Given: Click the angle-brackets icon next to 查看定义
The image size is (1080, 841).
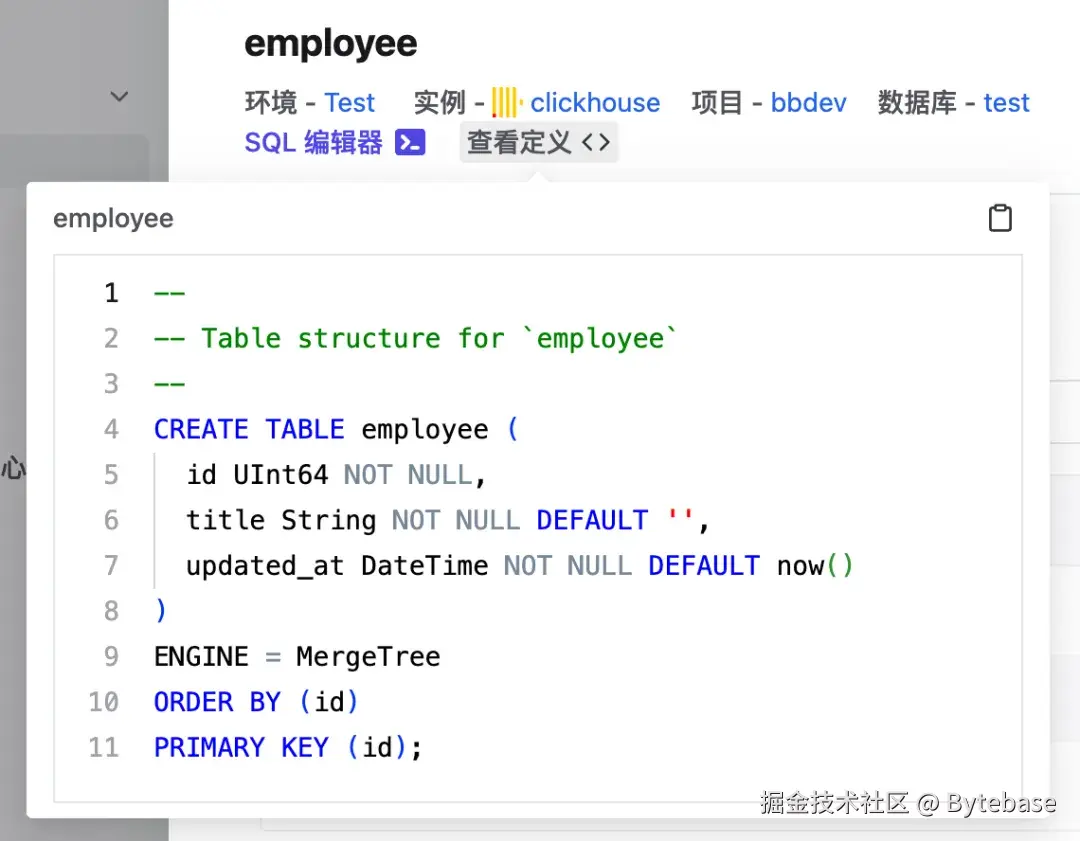Looking at the screenshot, I should point(596,143).
